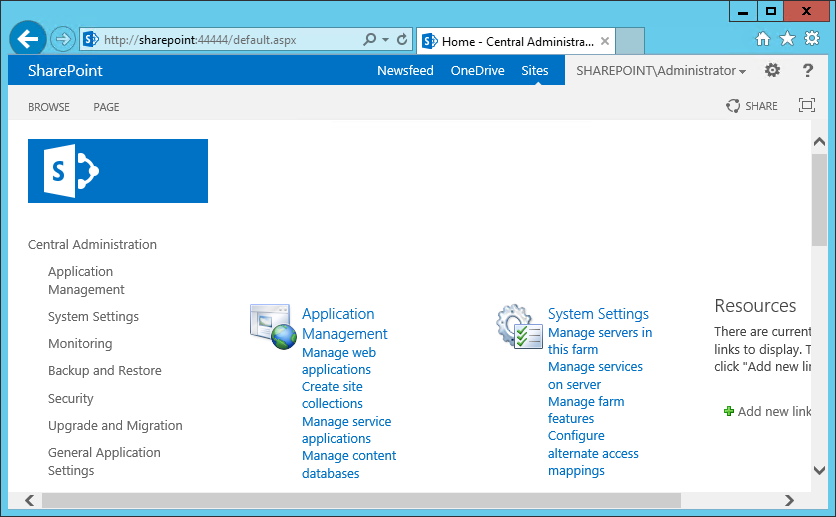Click the browser Back arrow button
This screenshot has height=517, width=836.
click(x=28, y=38)
